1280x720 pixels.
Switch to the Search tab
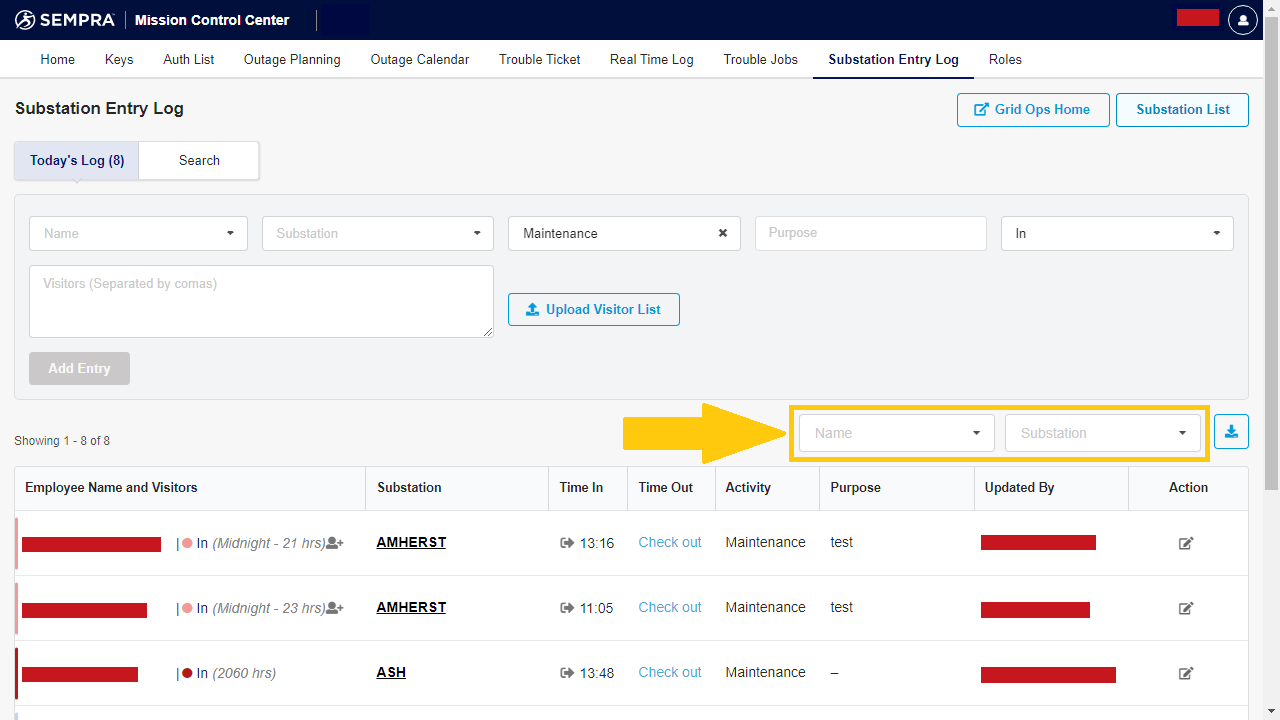[x=199, y=160]
